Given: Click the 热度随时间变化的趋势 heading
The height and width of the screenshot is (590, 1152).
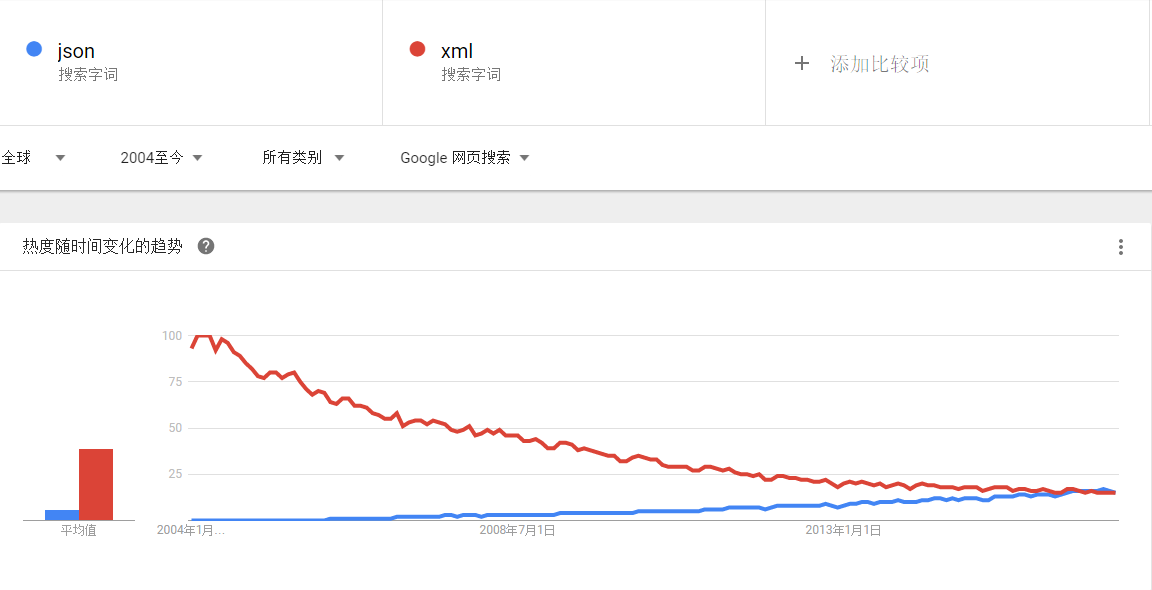Looking at the screenshot, I should [103, 246].
